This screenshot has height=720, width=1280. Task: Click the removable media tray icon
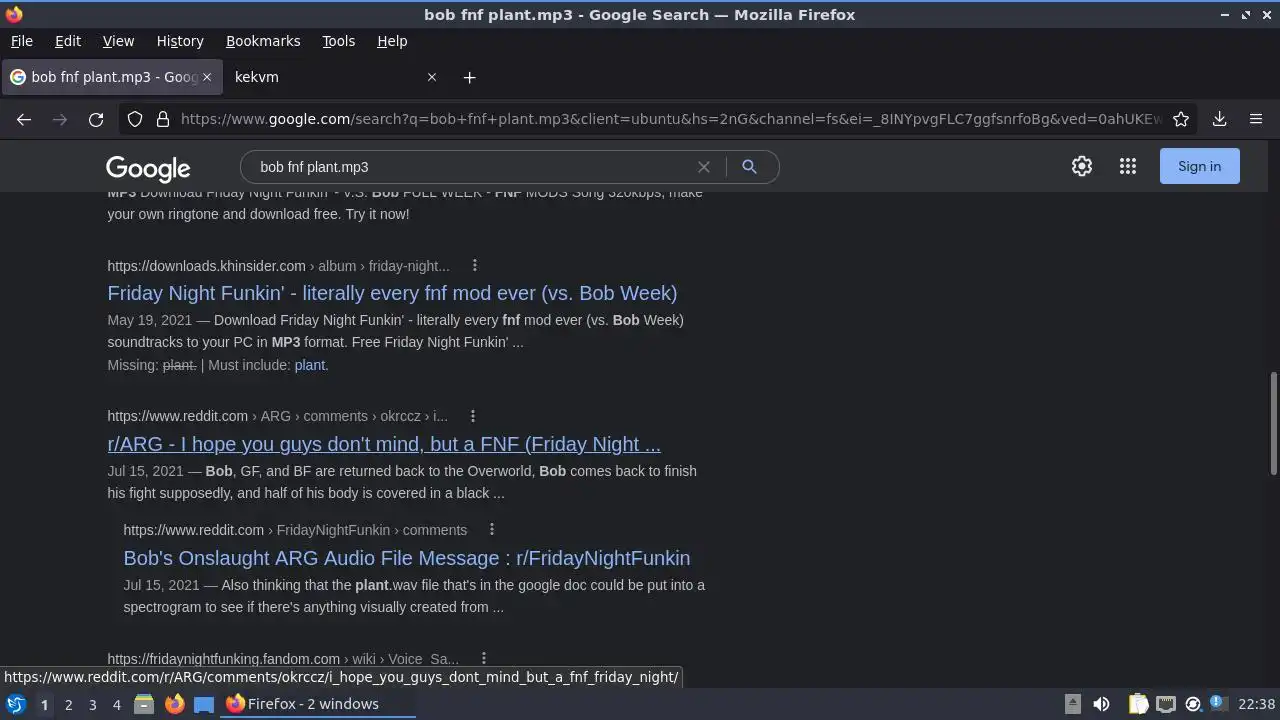click(1072, 704)
